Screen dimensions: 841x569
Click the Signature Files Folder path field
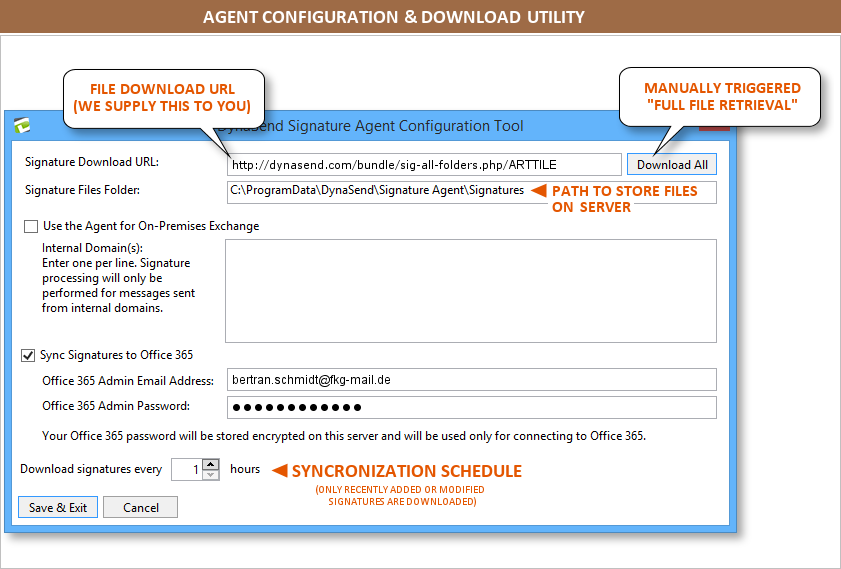(471, 193)
